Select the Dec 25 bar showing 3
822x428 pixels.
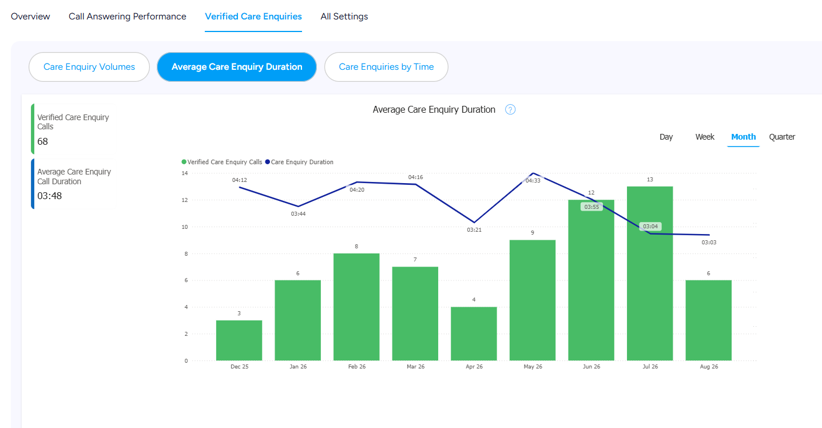click(x=239, y=340)
